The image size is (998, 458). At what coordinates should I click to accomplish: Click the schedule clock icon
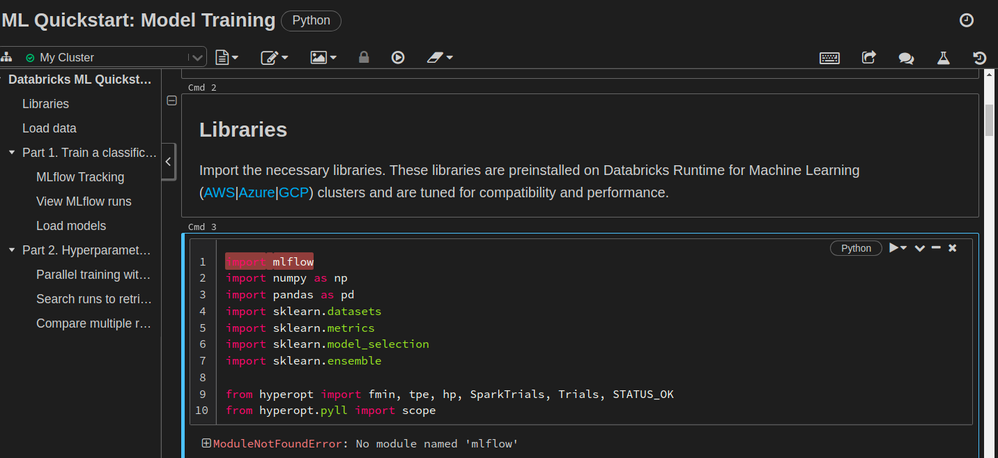(966, 20)
